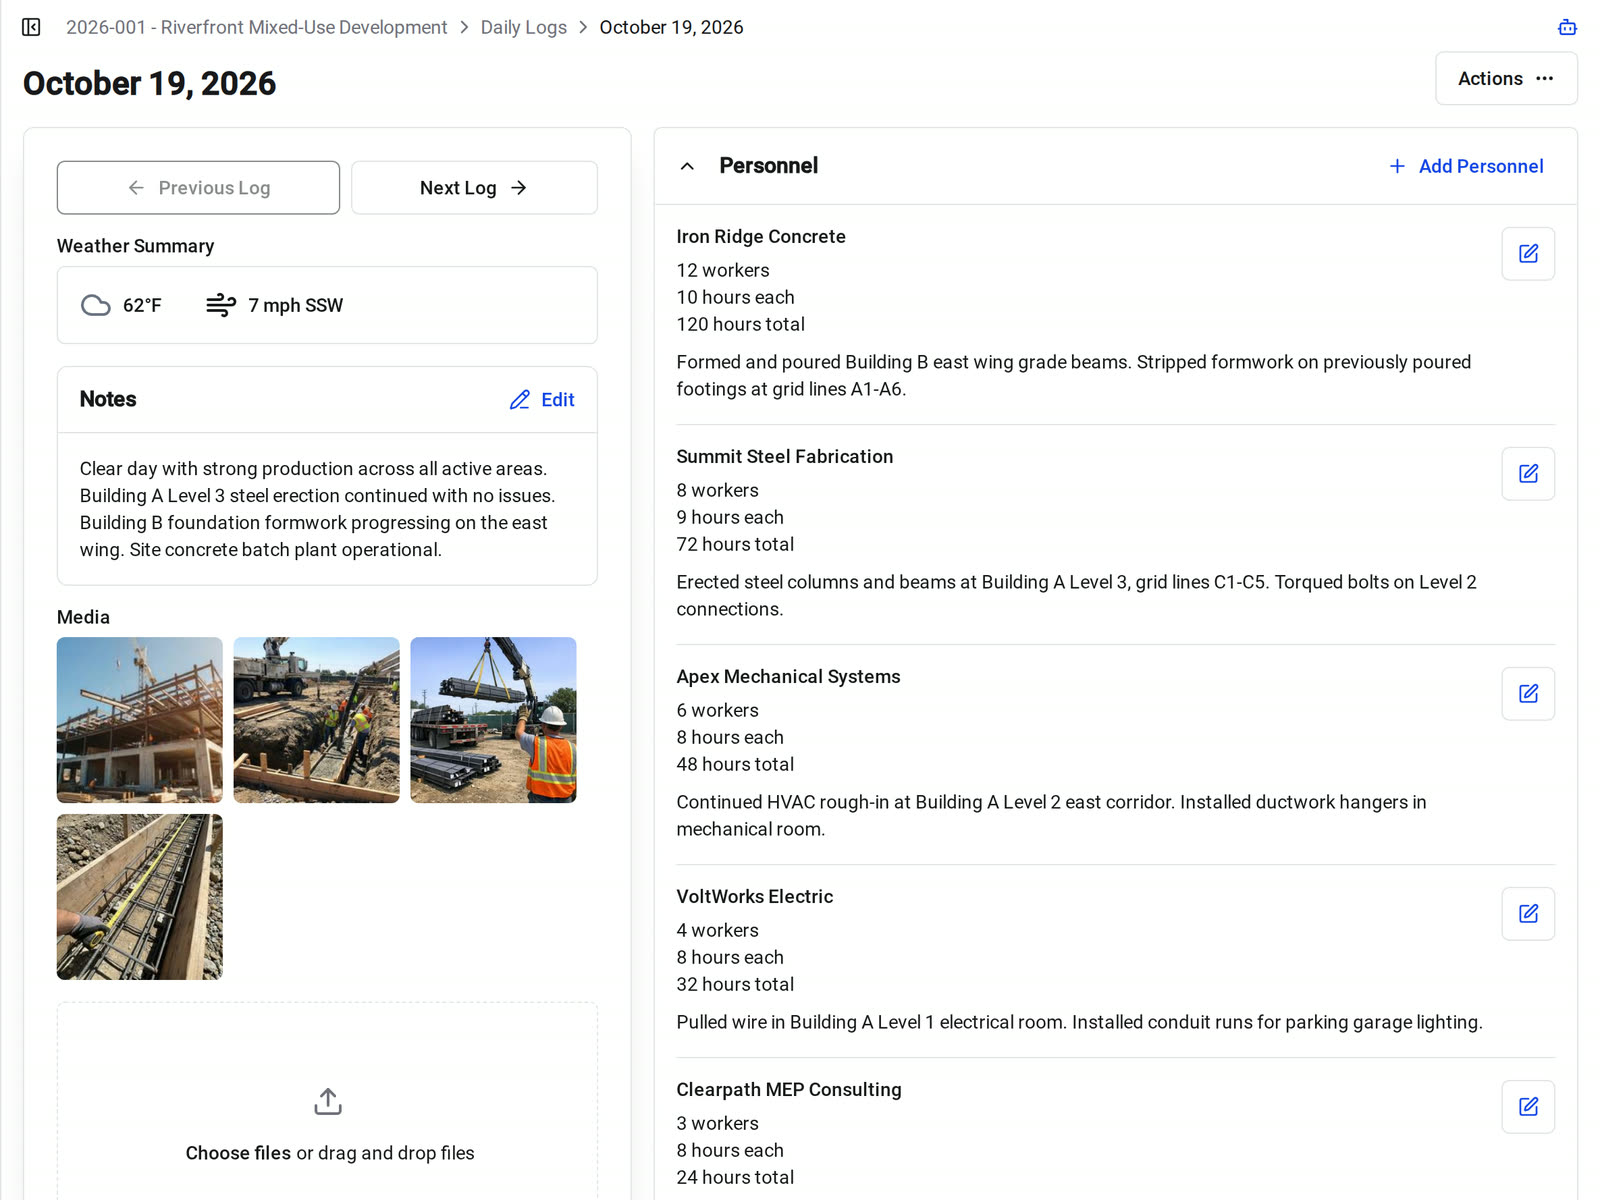The width and height of the screenshot is (1600, 1200).
Task: Click the Weather Summary label
Action: (136, 246)
